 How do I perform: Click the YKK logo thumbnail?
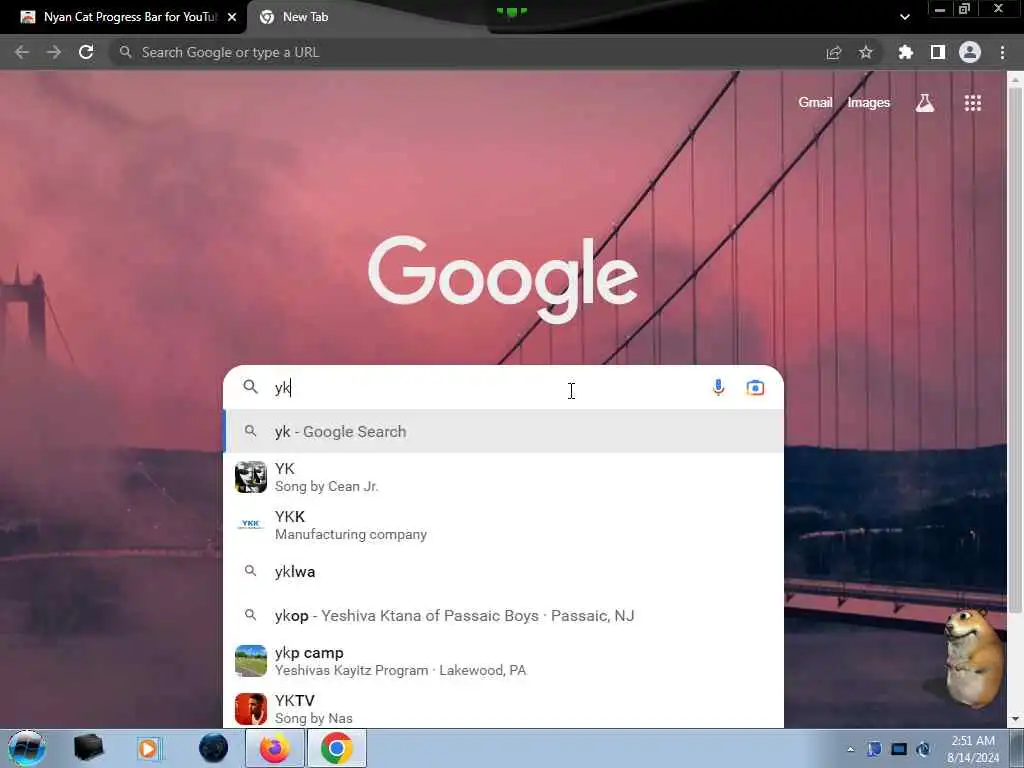coord(251,524)
